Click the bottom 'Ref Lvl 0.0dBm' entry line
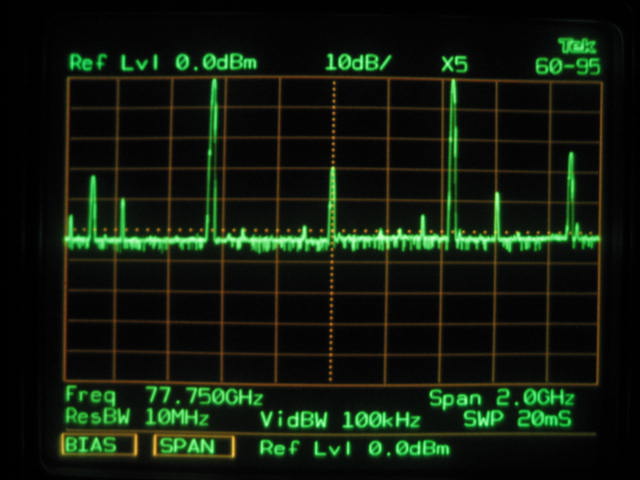 tap(354, 448)
